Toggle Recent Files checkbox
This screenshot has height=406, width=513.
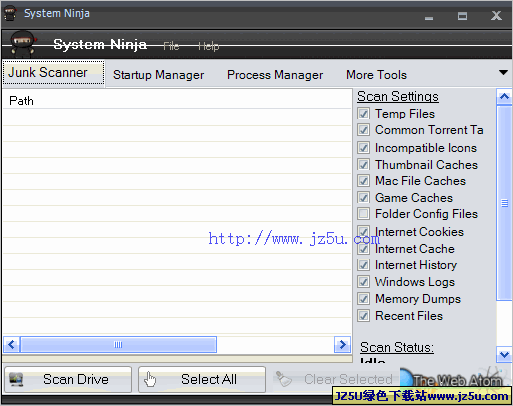pyautogui.click(x=363, y=316)
